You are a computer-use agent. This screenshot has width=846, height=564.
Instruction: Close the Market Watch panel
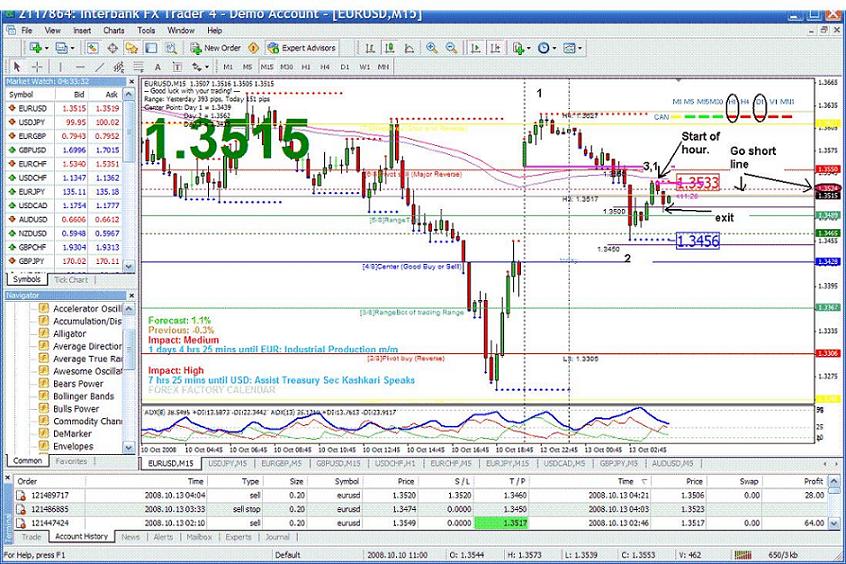point(132,81)
